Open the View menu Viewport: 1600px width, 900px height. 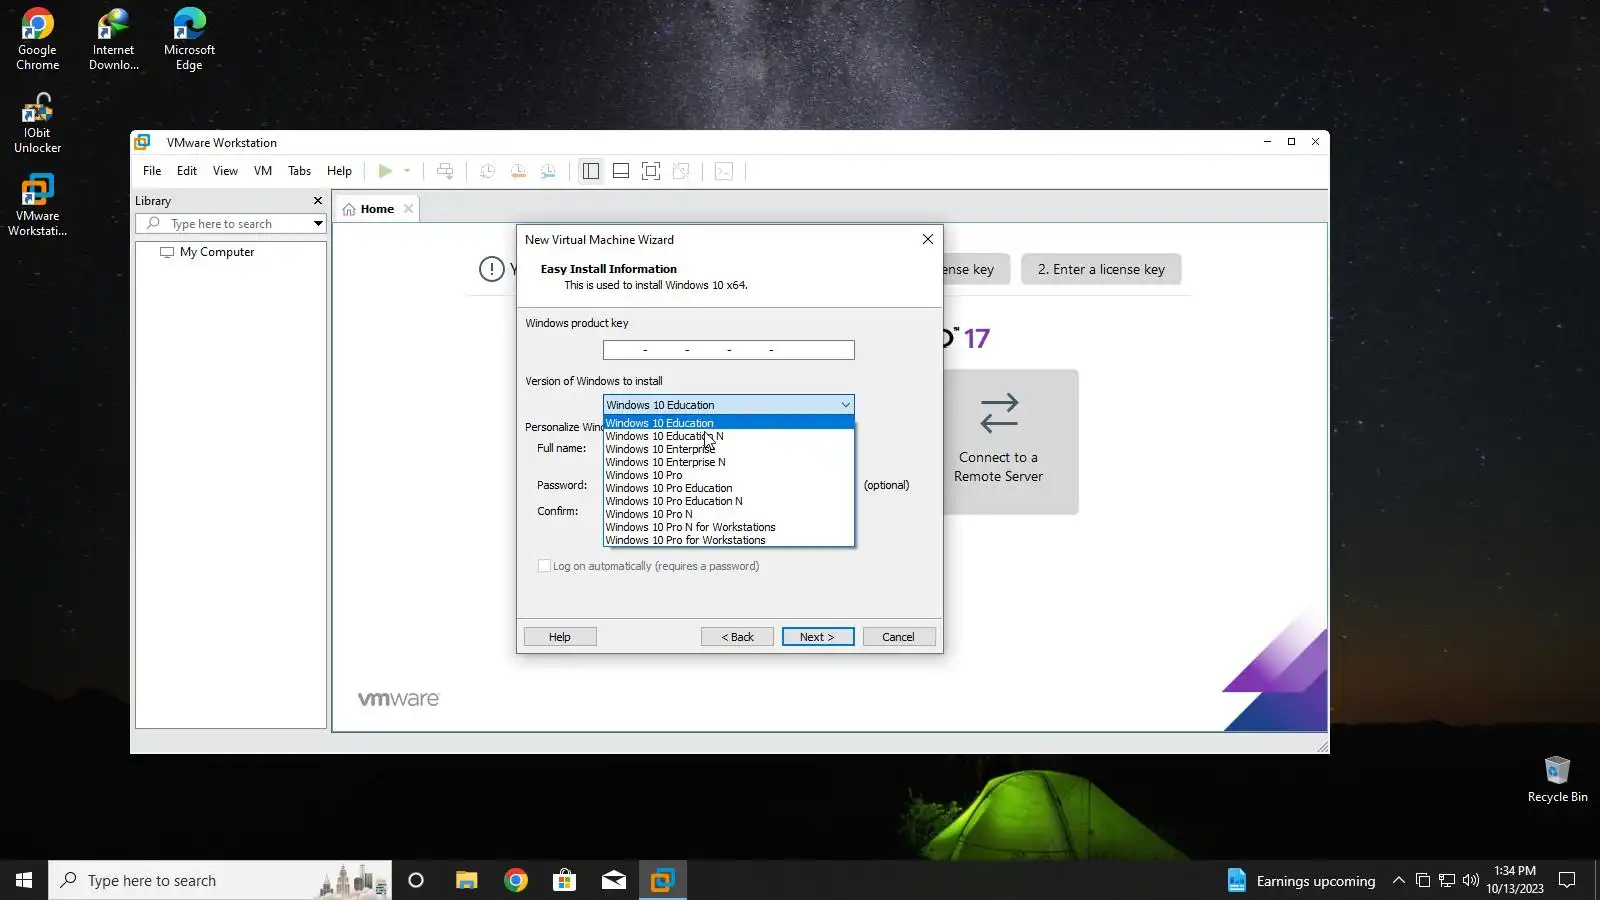coord(225,171)
